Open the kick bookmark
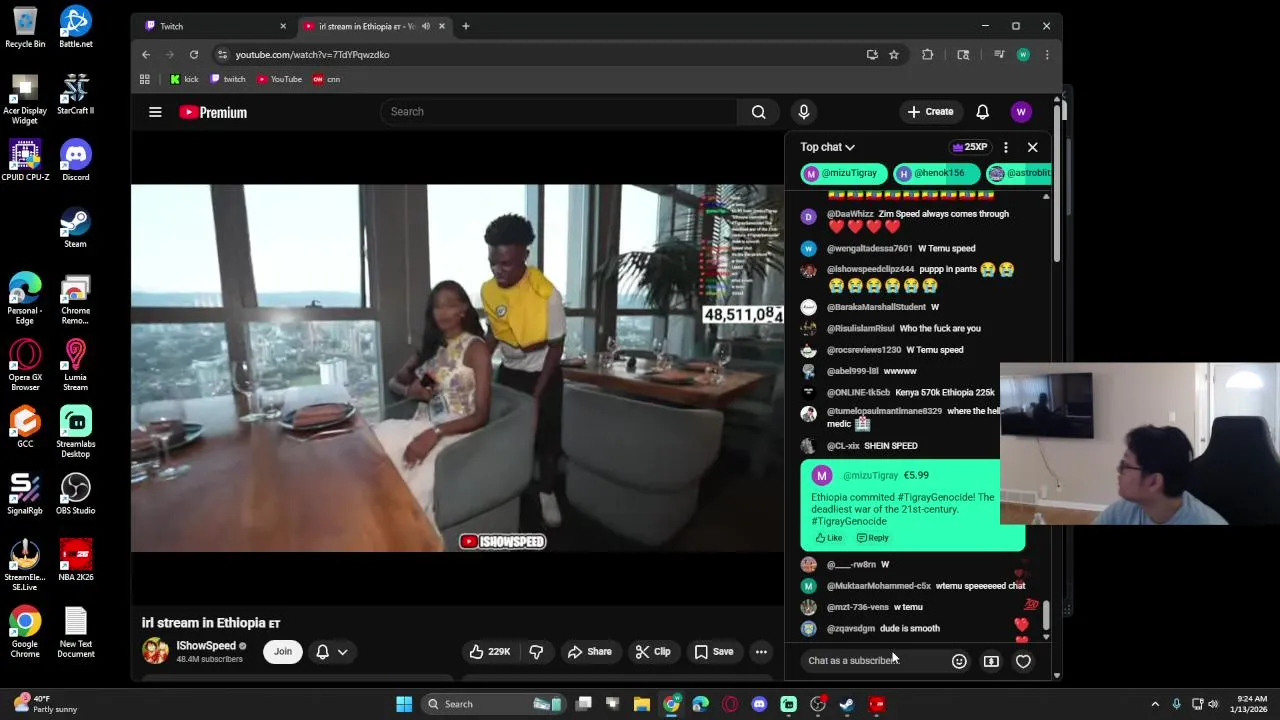Viewport: 1280px width, 720px height. coord(184,79)
